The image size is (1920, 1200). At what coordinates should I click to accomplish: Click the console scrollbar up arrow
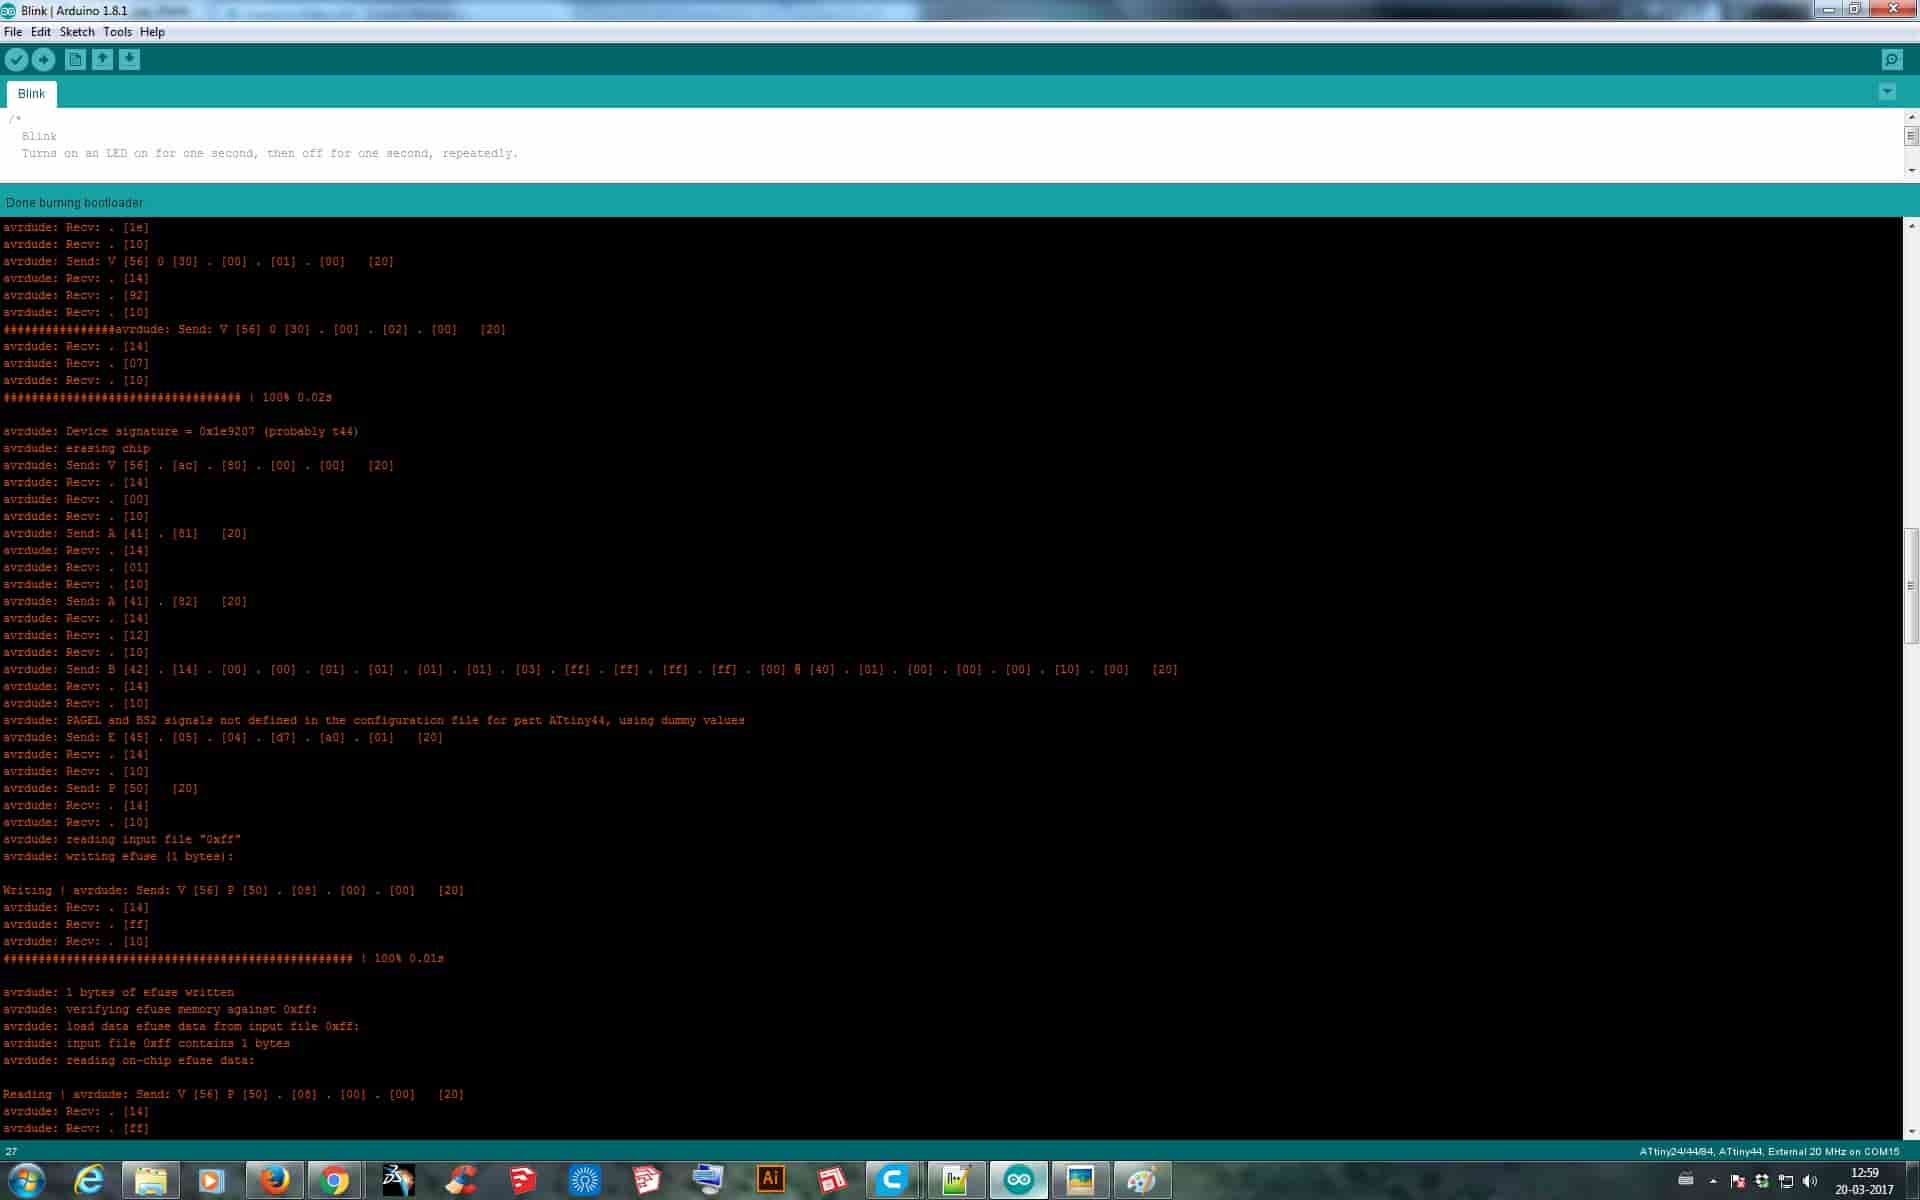1911,226
